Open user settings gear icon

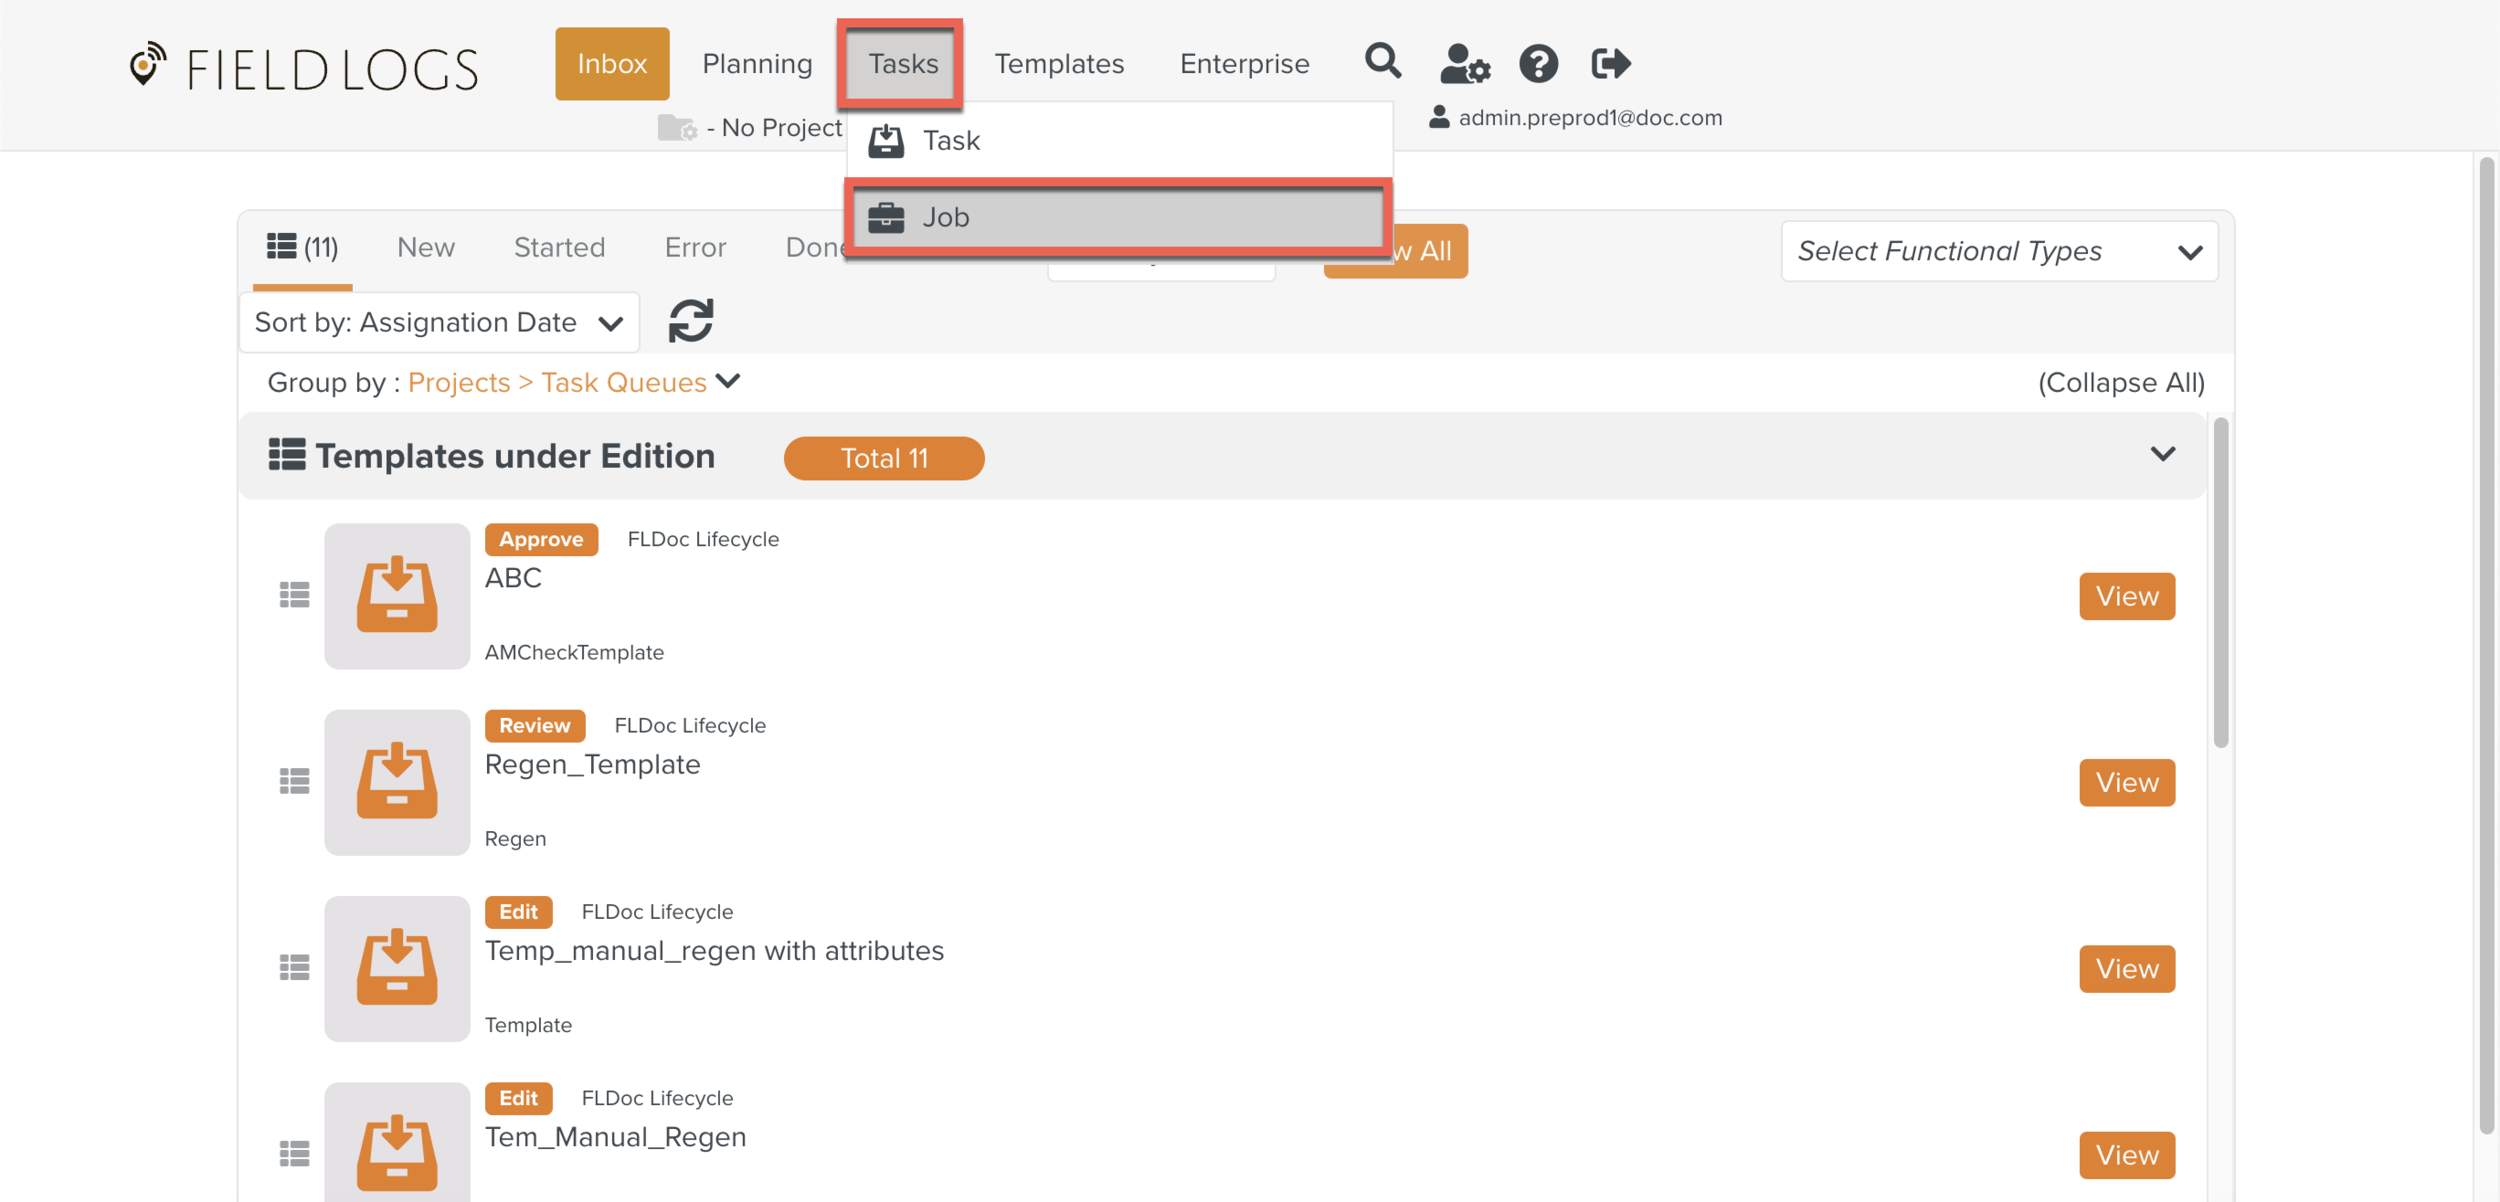coord(1464,64)
